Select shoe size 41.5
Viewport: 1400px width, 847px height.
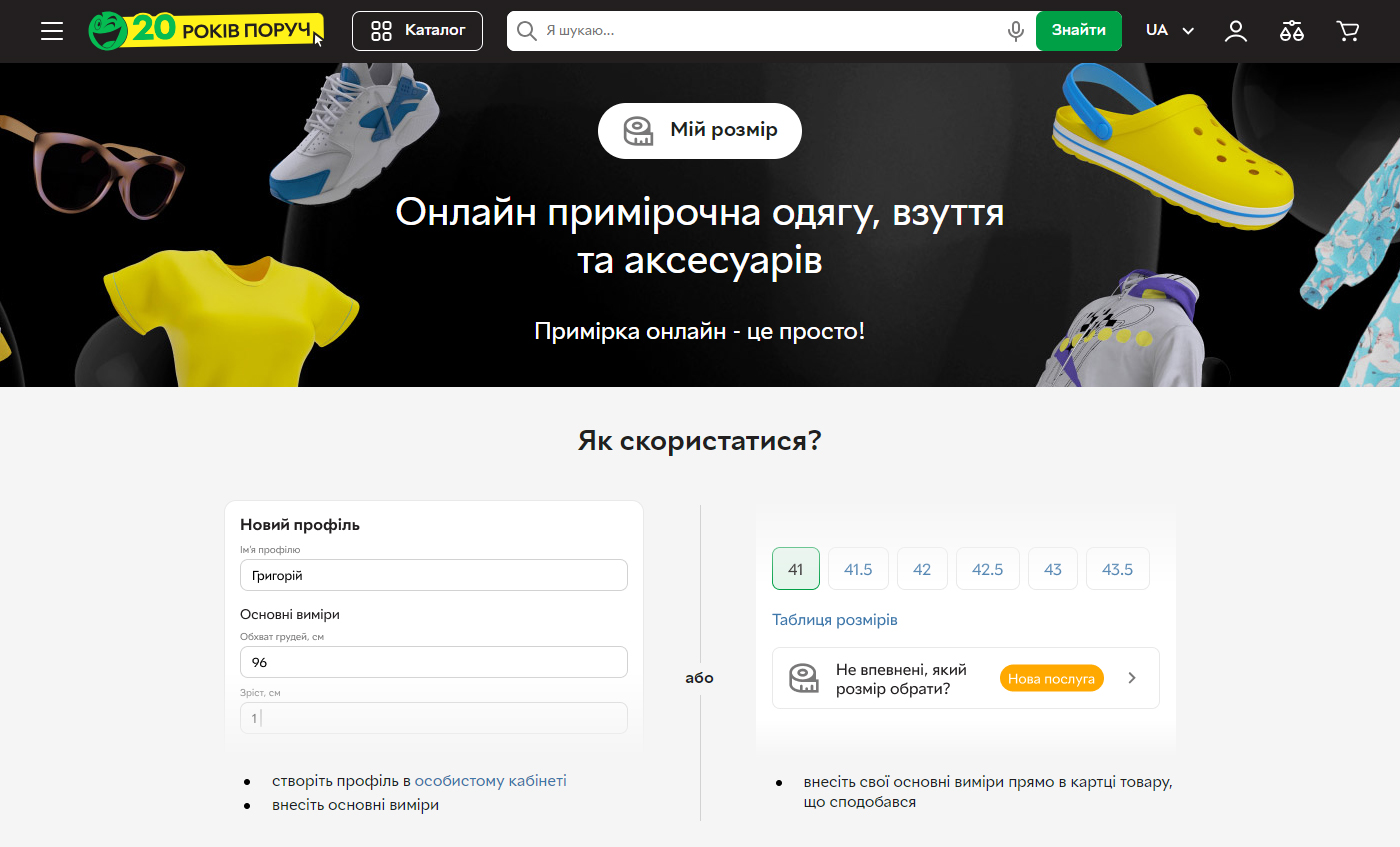coord(858,569)
